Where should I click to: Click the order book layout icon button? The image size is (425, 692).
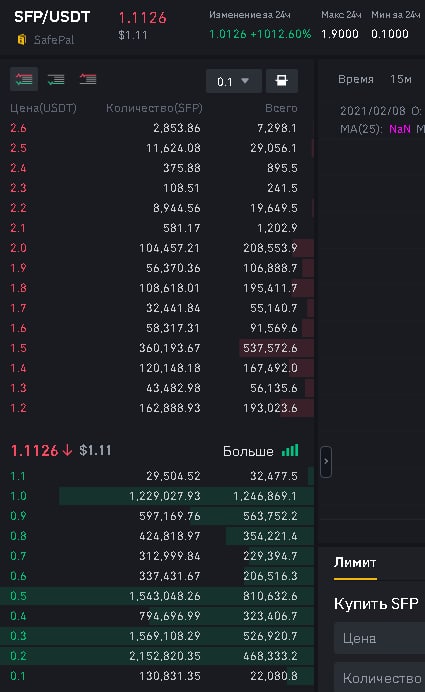(x=282, y=81)
